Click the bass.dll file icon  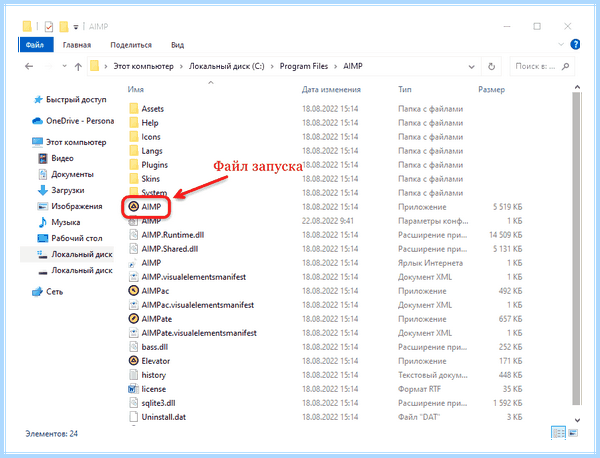coord(133,347)
